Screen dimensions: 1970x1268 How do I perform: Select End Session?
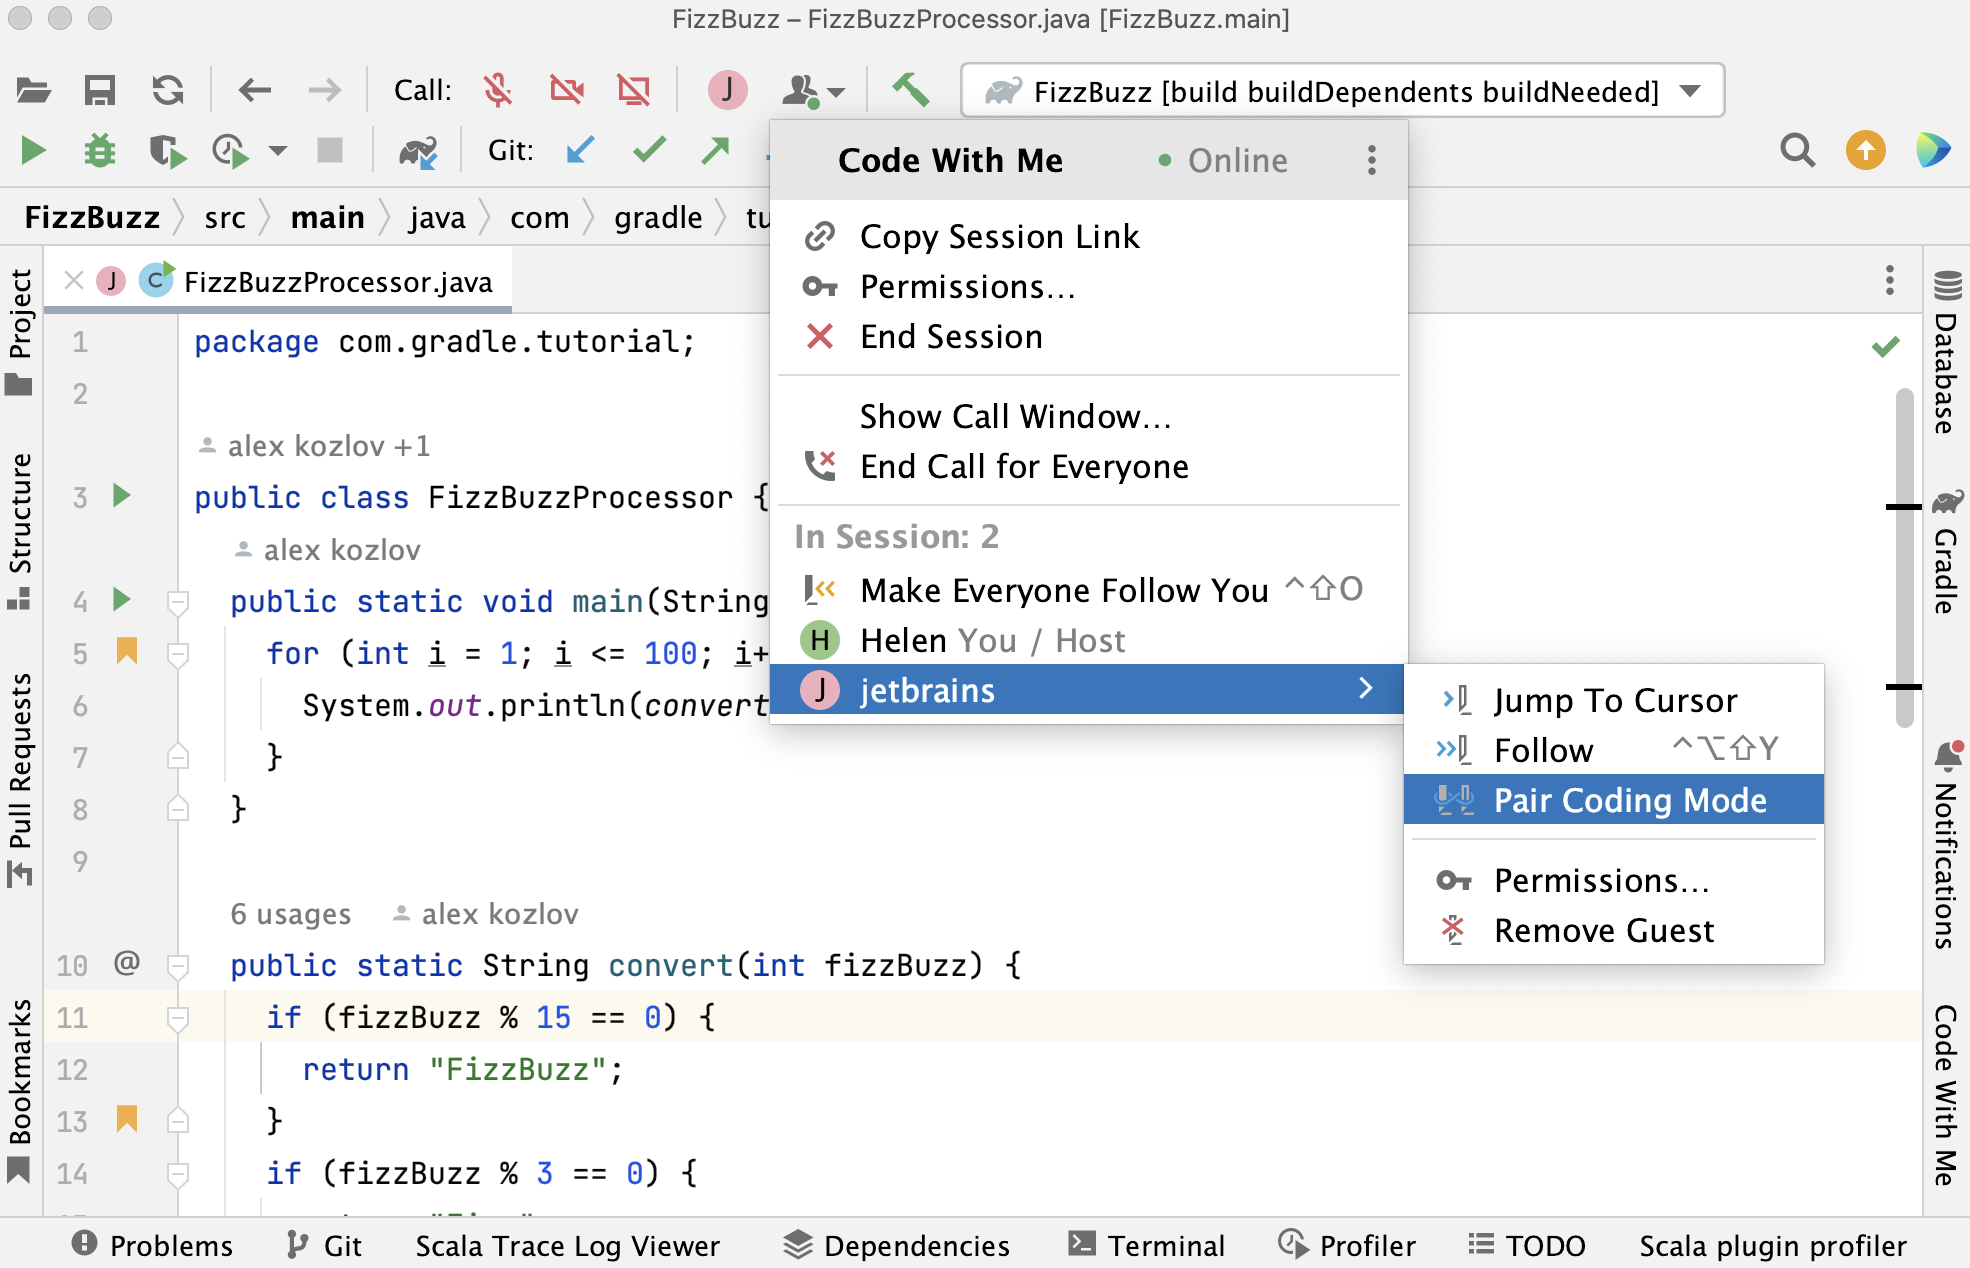(x=1089, y=337)
